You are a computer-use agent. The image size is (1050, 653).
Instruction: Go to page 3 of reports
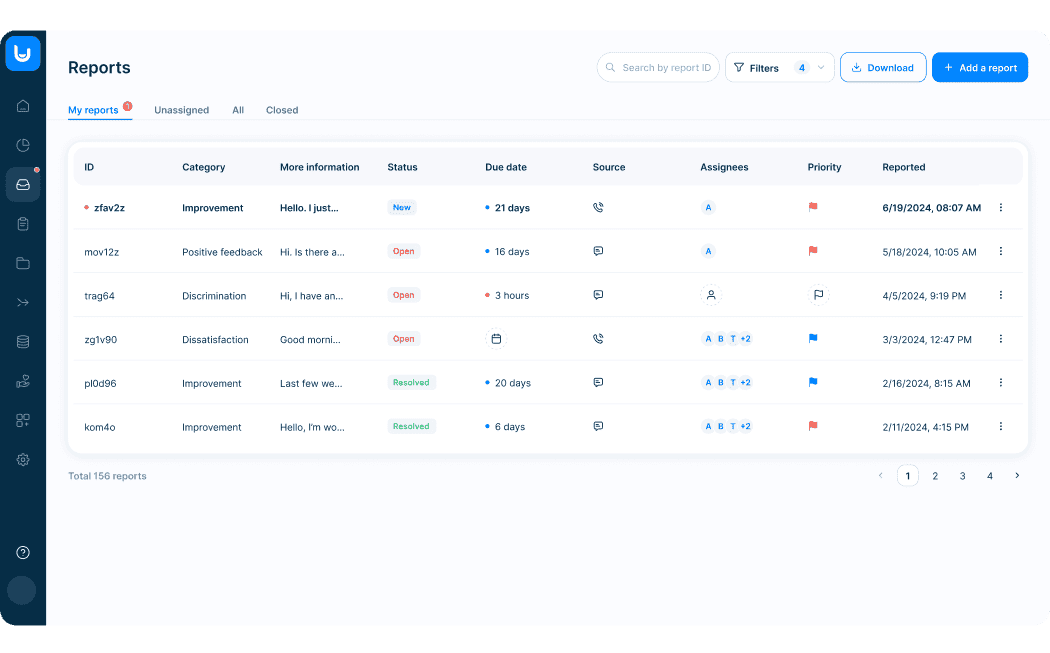(x=963, y=476)
